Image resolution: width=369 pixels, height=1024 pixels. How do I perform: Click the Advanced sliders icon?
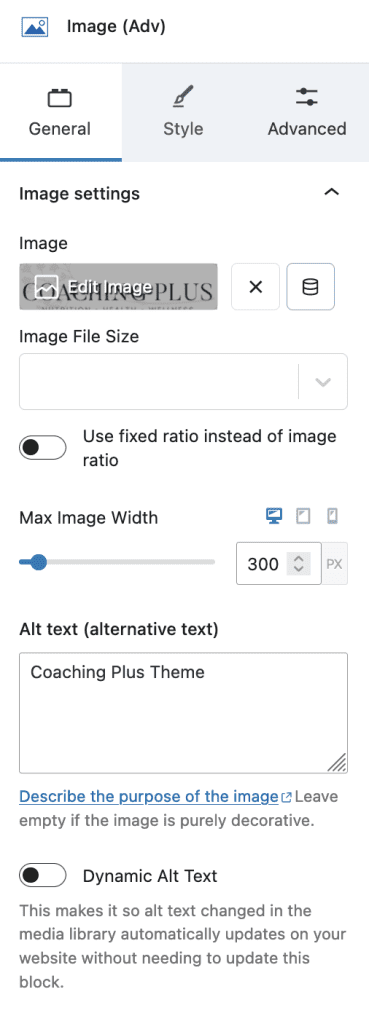click(x=306, y=97)
